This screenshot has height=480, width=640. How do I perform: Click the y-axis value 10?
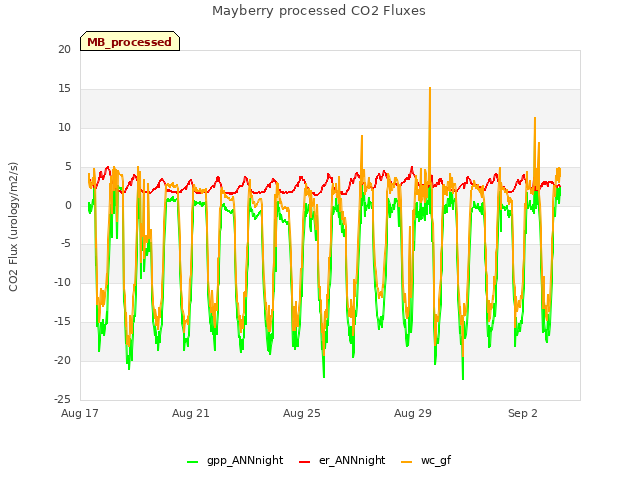point(64,128)
